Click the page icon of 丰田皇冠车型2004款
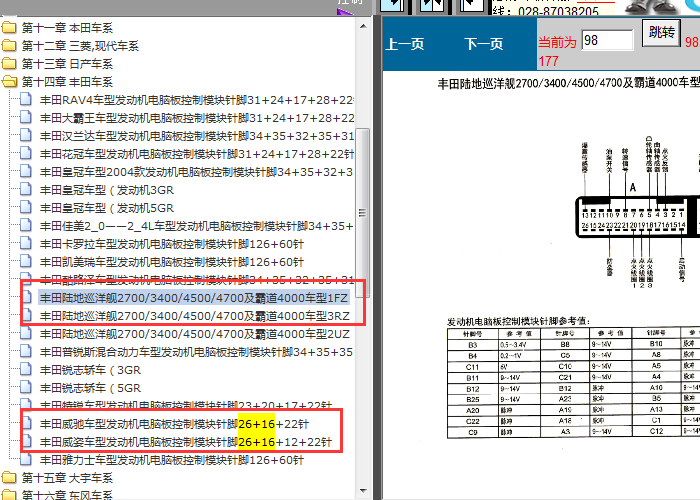Image resolution: width=700 pixels, height=500 pixels. tap(26, 171)
